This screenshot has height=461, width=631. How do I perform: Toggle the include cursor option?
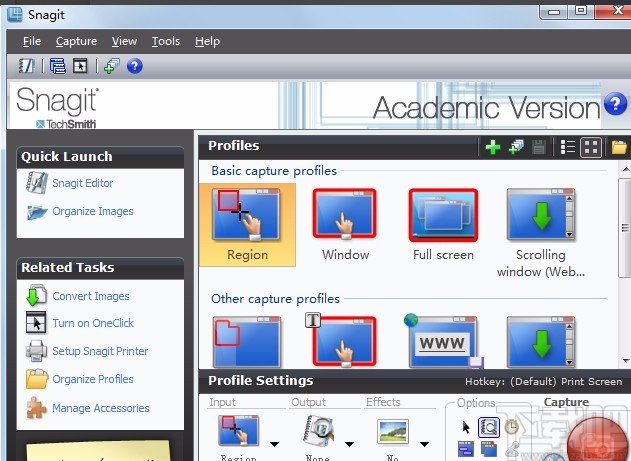point(466,427)
